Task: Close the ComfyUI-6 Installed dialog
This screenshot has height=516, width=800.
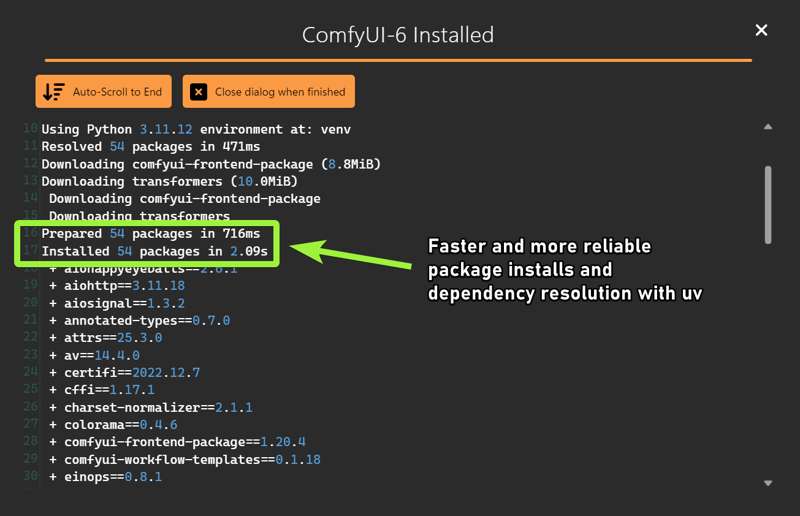Action: point(761,30)
